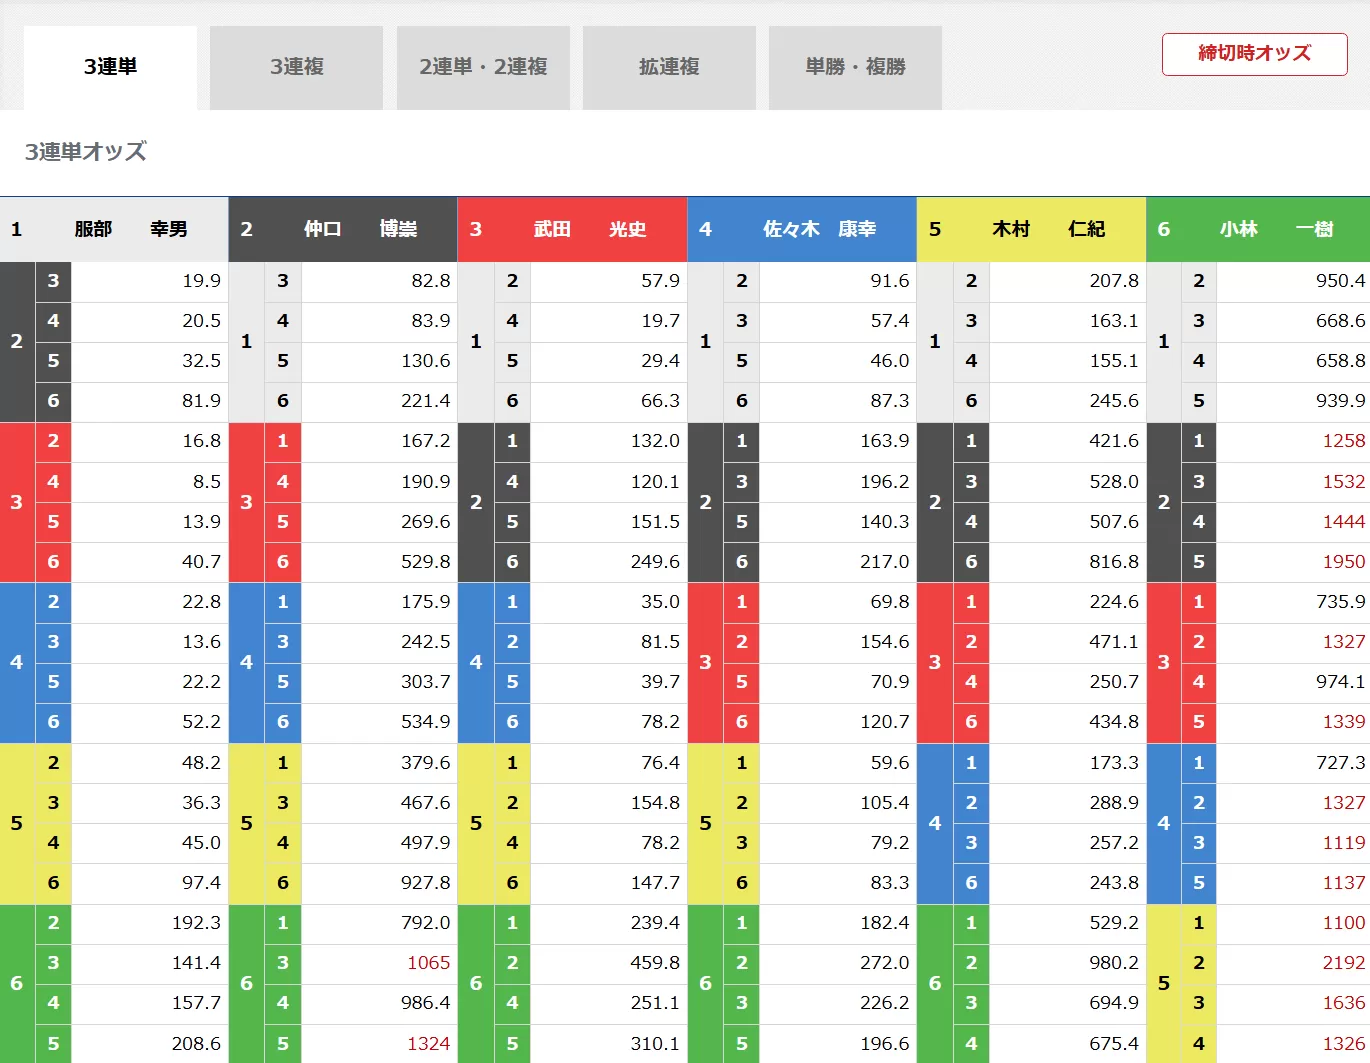Click racer 1 服部幸男 header
The width and height of the screenshot is (1370, 1063).
coord(114,229)
